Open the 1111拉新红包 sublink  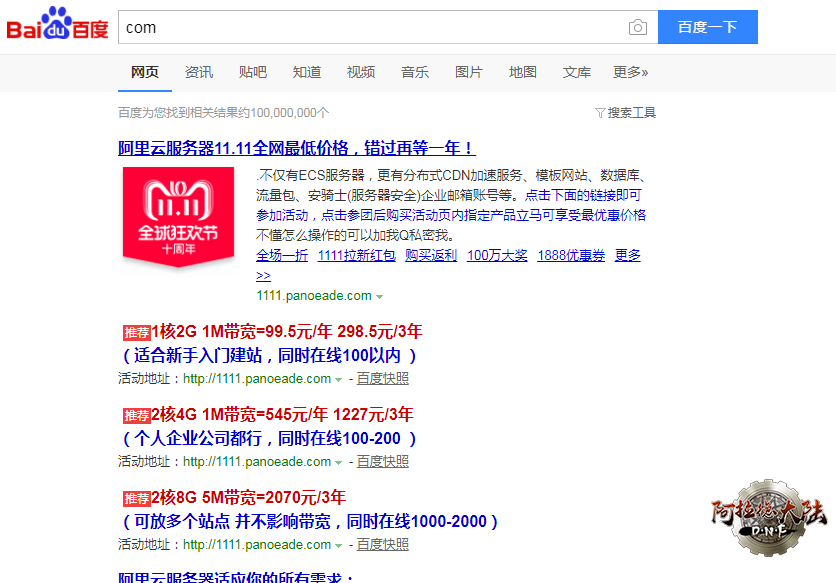(x=357, y=255)
